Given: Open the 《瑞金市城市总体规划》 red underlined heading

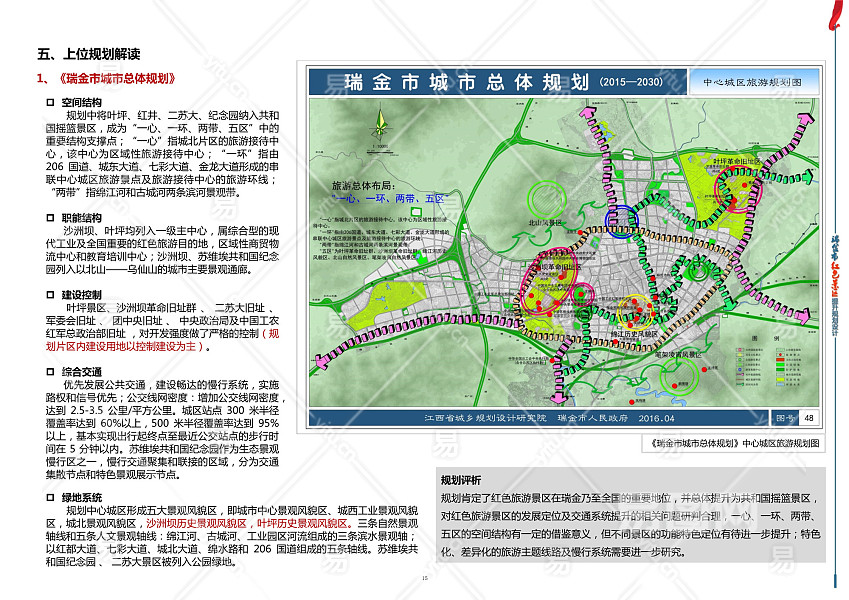Looking at the screenshot, I should tap(117, 79).
